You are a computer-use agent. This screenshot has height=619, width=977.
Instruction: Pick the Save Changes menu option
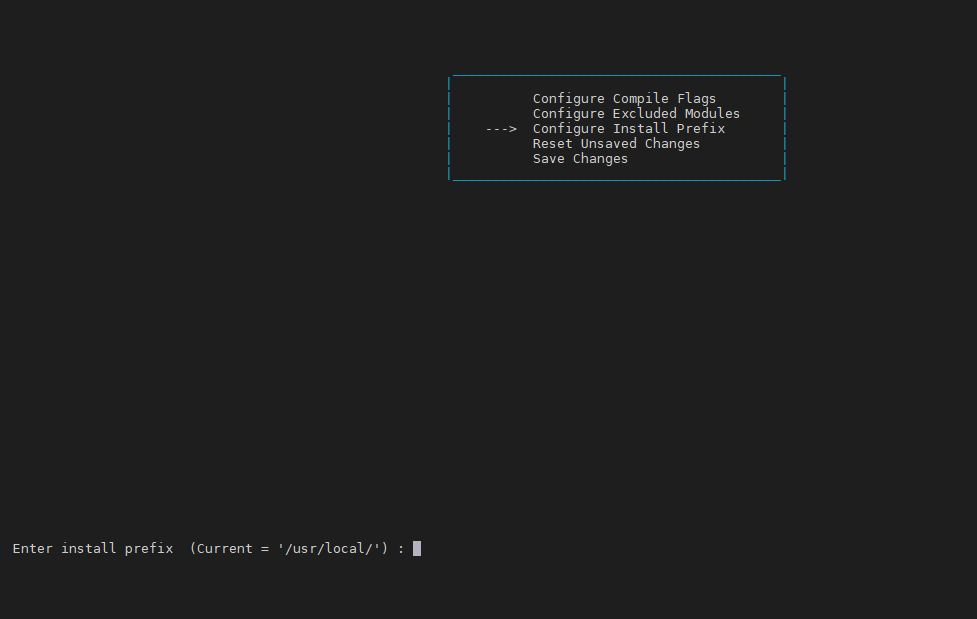pyautogui.click(x=580, y=159)
